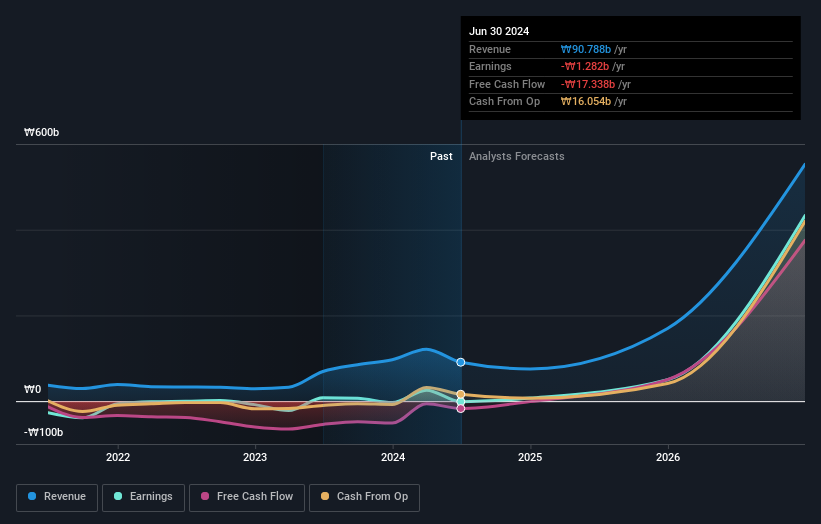Toggle the Earnings series in legend
Image resolution: width=821 pixels, height=524 pixels.
143,497
